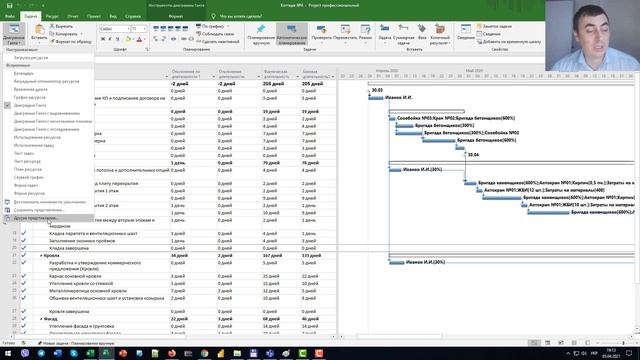The width and height of the screenshot is (640, 360).
Task: Click the Save icon in title bar
Action: [x=9, y=5]
